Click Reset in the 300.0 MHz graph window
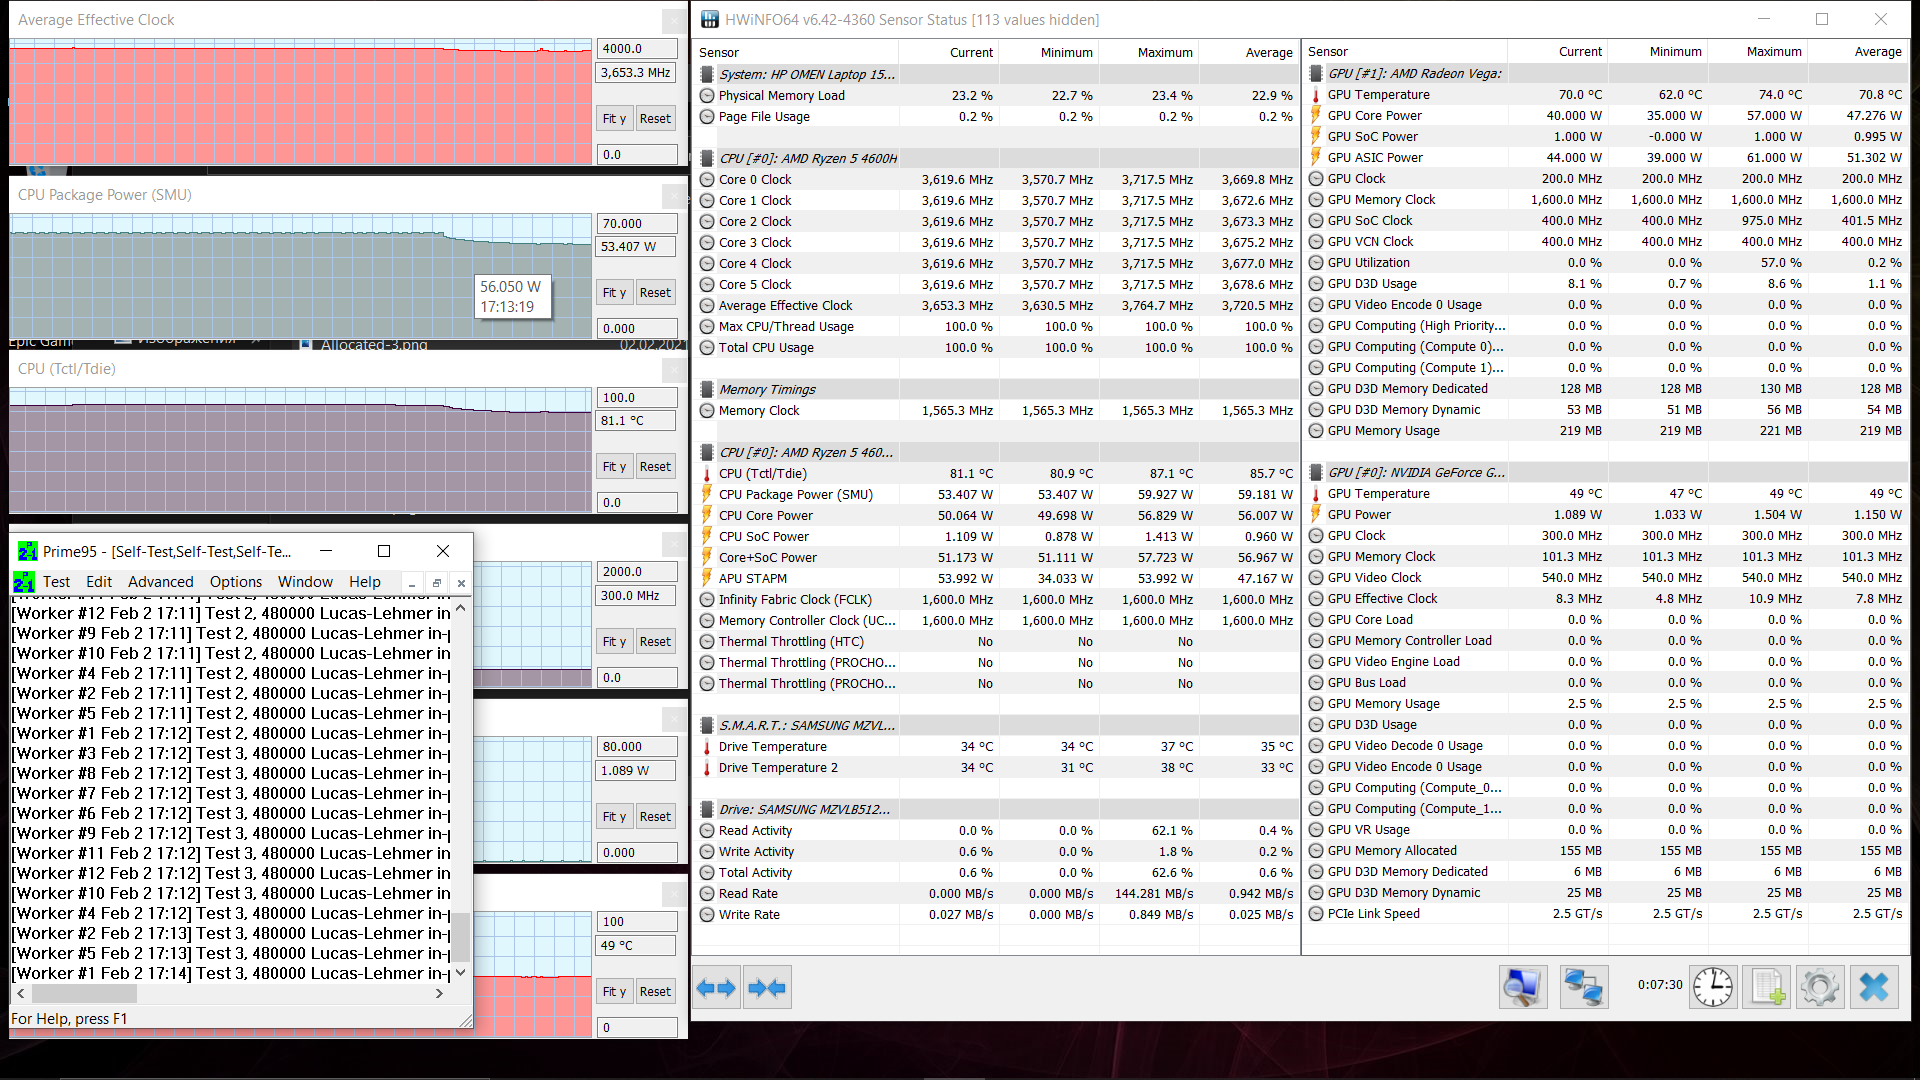 tap(655, 642)
